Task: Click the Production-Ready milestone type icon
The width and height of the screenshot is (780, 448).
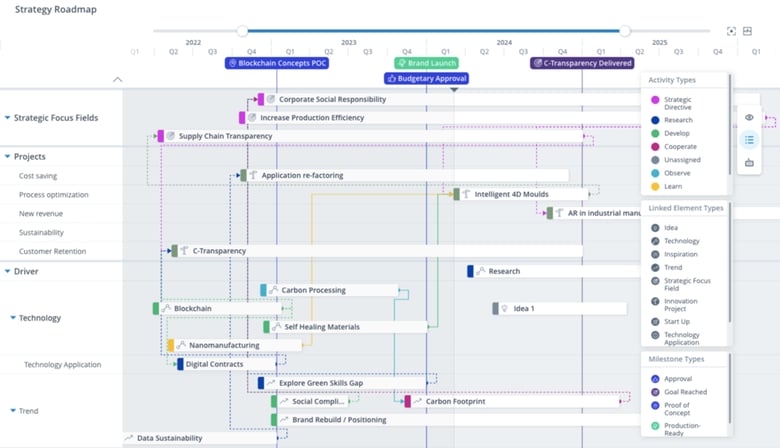Action: click(x=655, y=426)
